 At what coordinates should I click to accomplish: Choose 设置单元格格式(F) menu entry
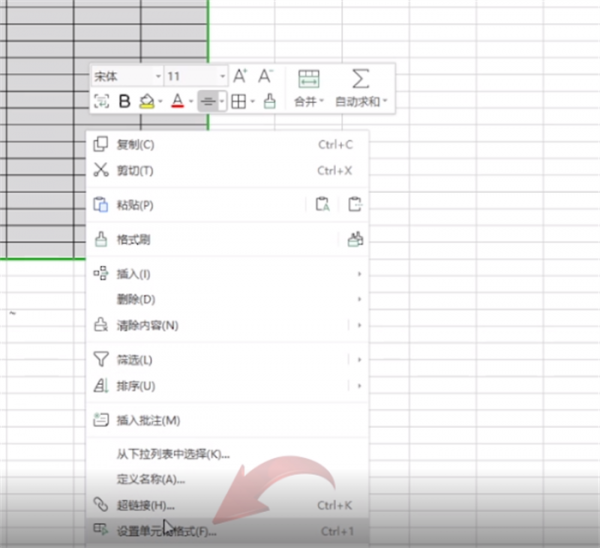click(x=166, y=530)
